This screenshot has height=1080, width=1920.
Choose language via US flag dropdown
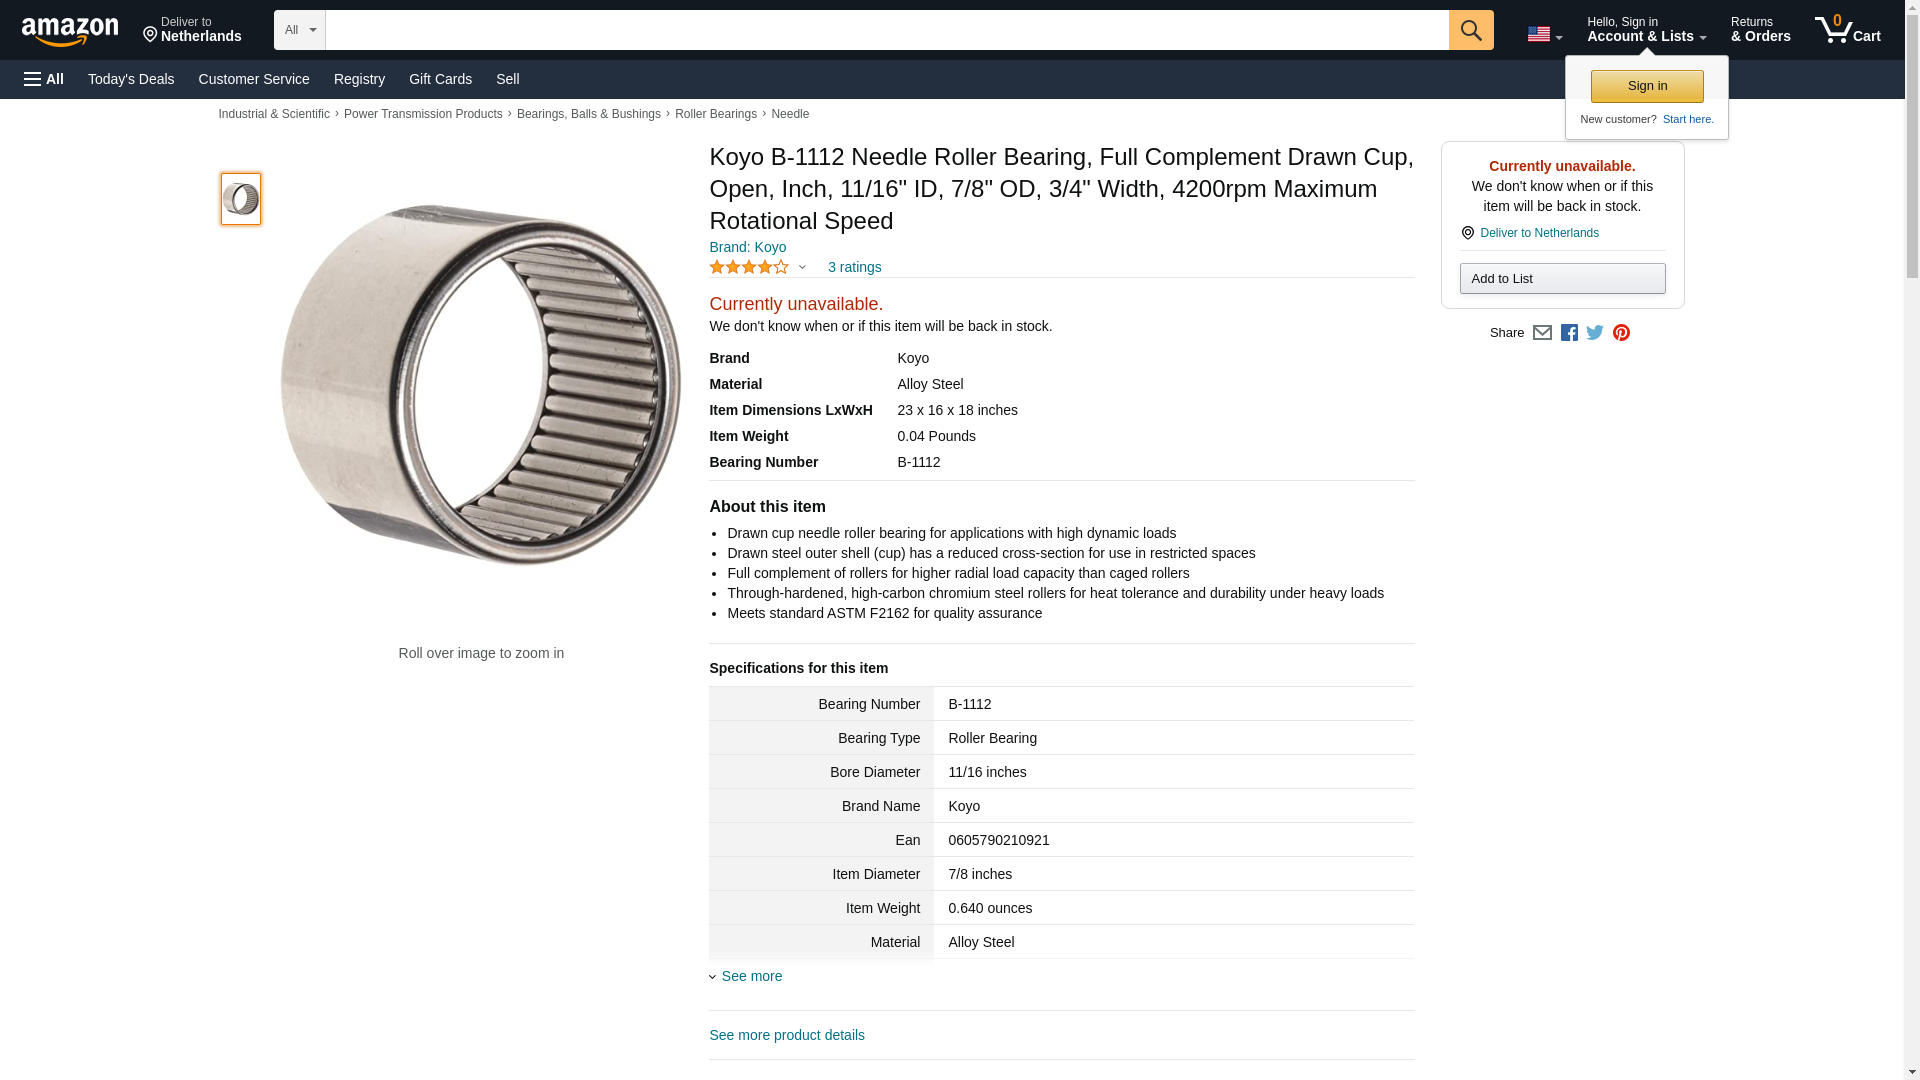1544,34
